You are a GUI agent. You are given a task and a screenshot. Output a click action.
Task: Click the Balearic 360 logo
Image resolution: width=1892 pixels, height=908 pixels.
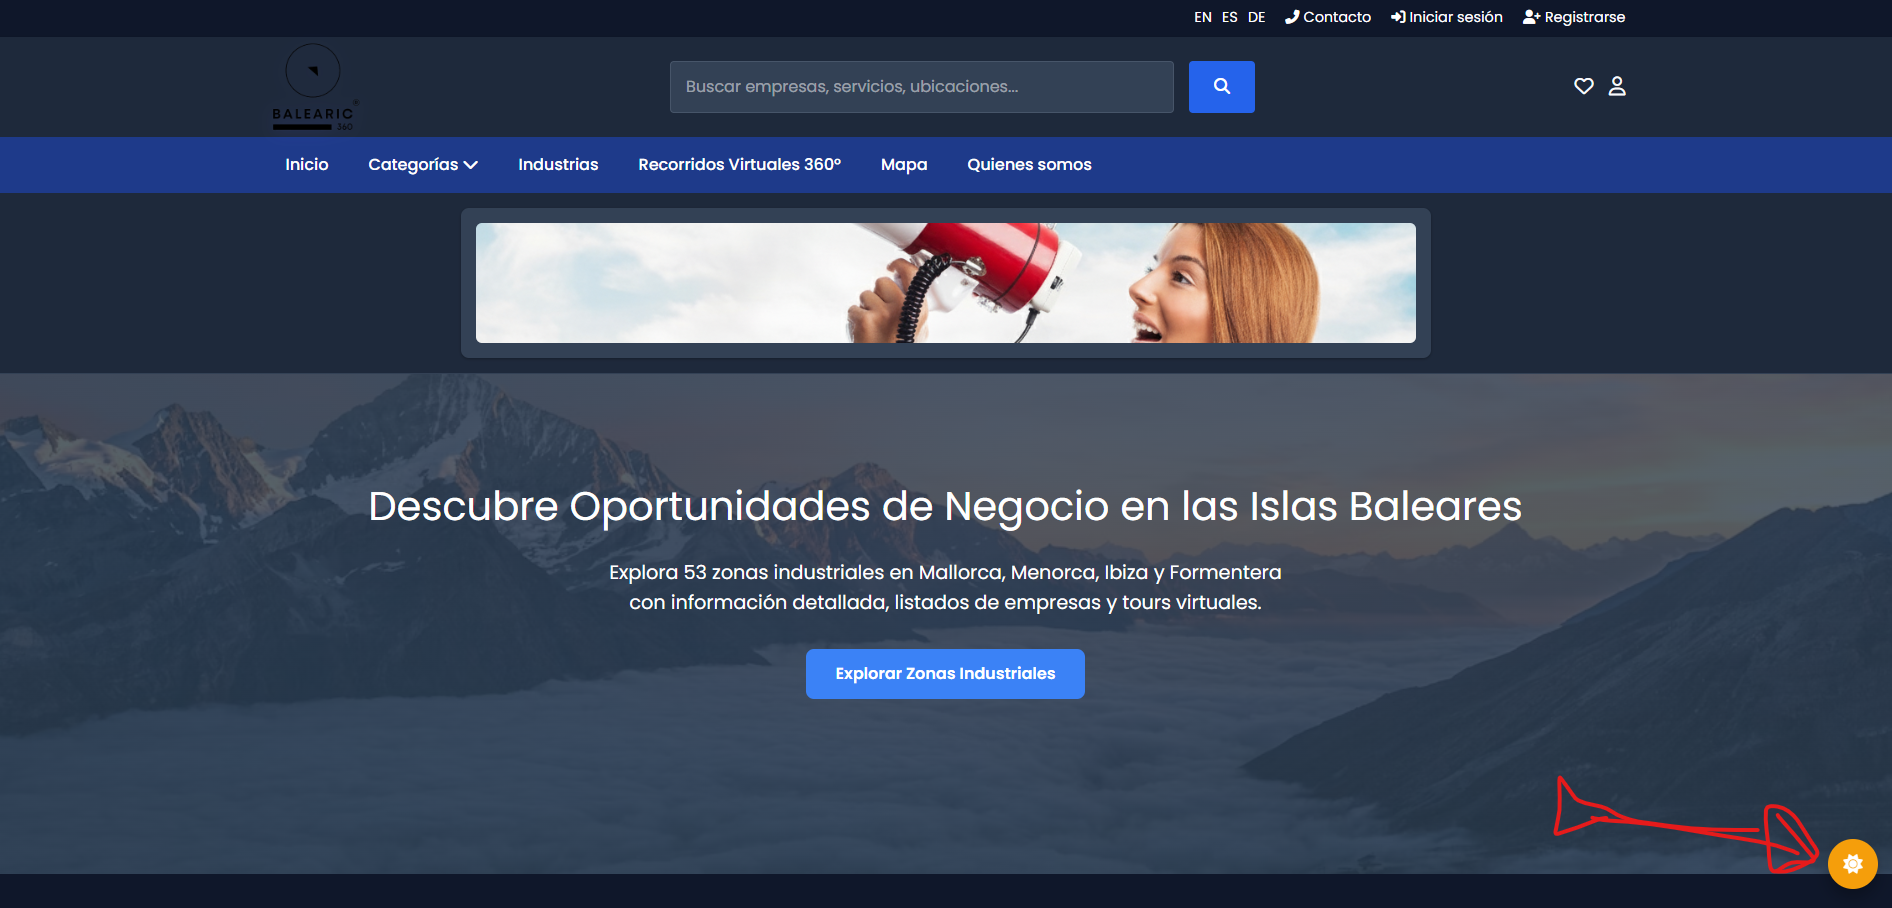click(x=313, y=86)
